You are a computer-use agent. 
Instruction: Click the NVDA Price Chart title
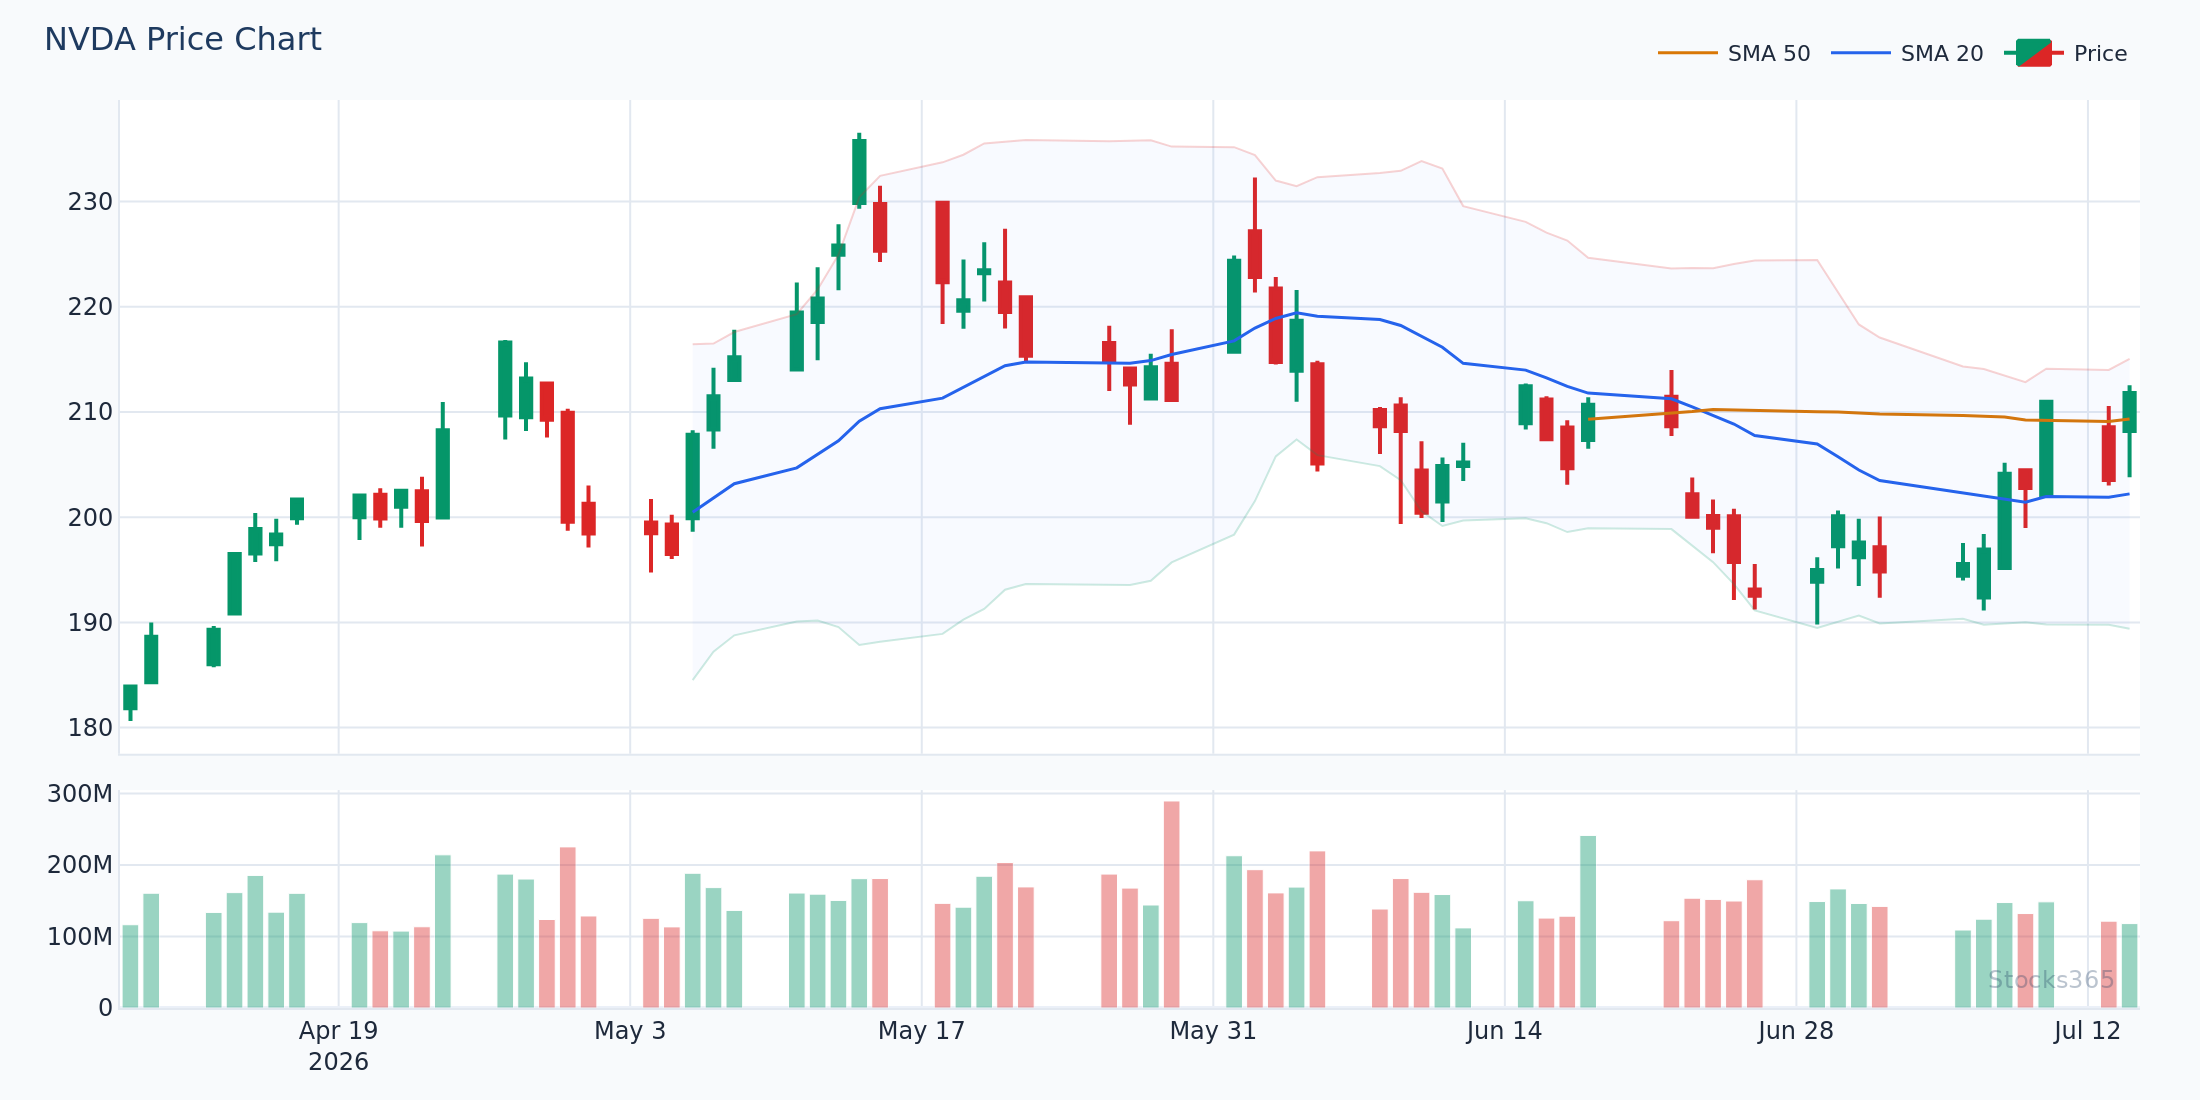tap(183, 39)
